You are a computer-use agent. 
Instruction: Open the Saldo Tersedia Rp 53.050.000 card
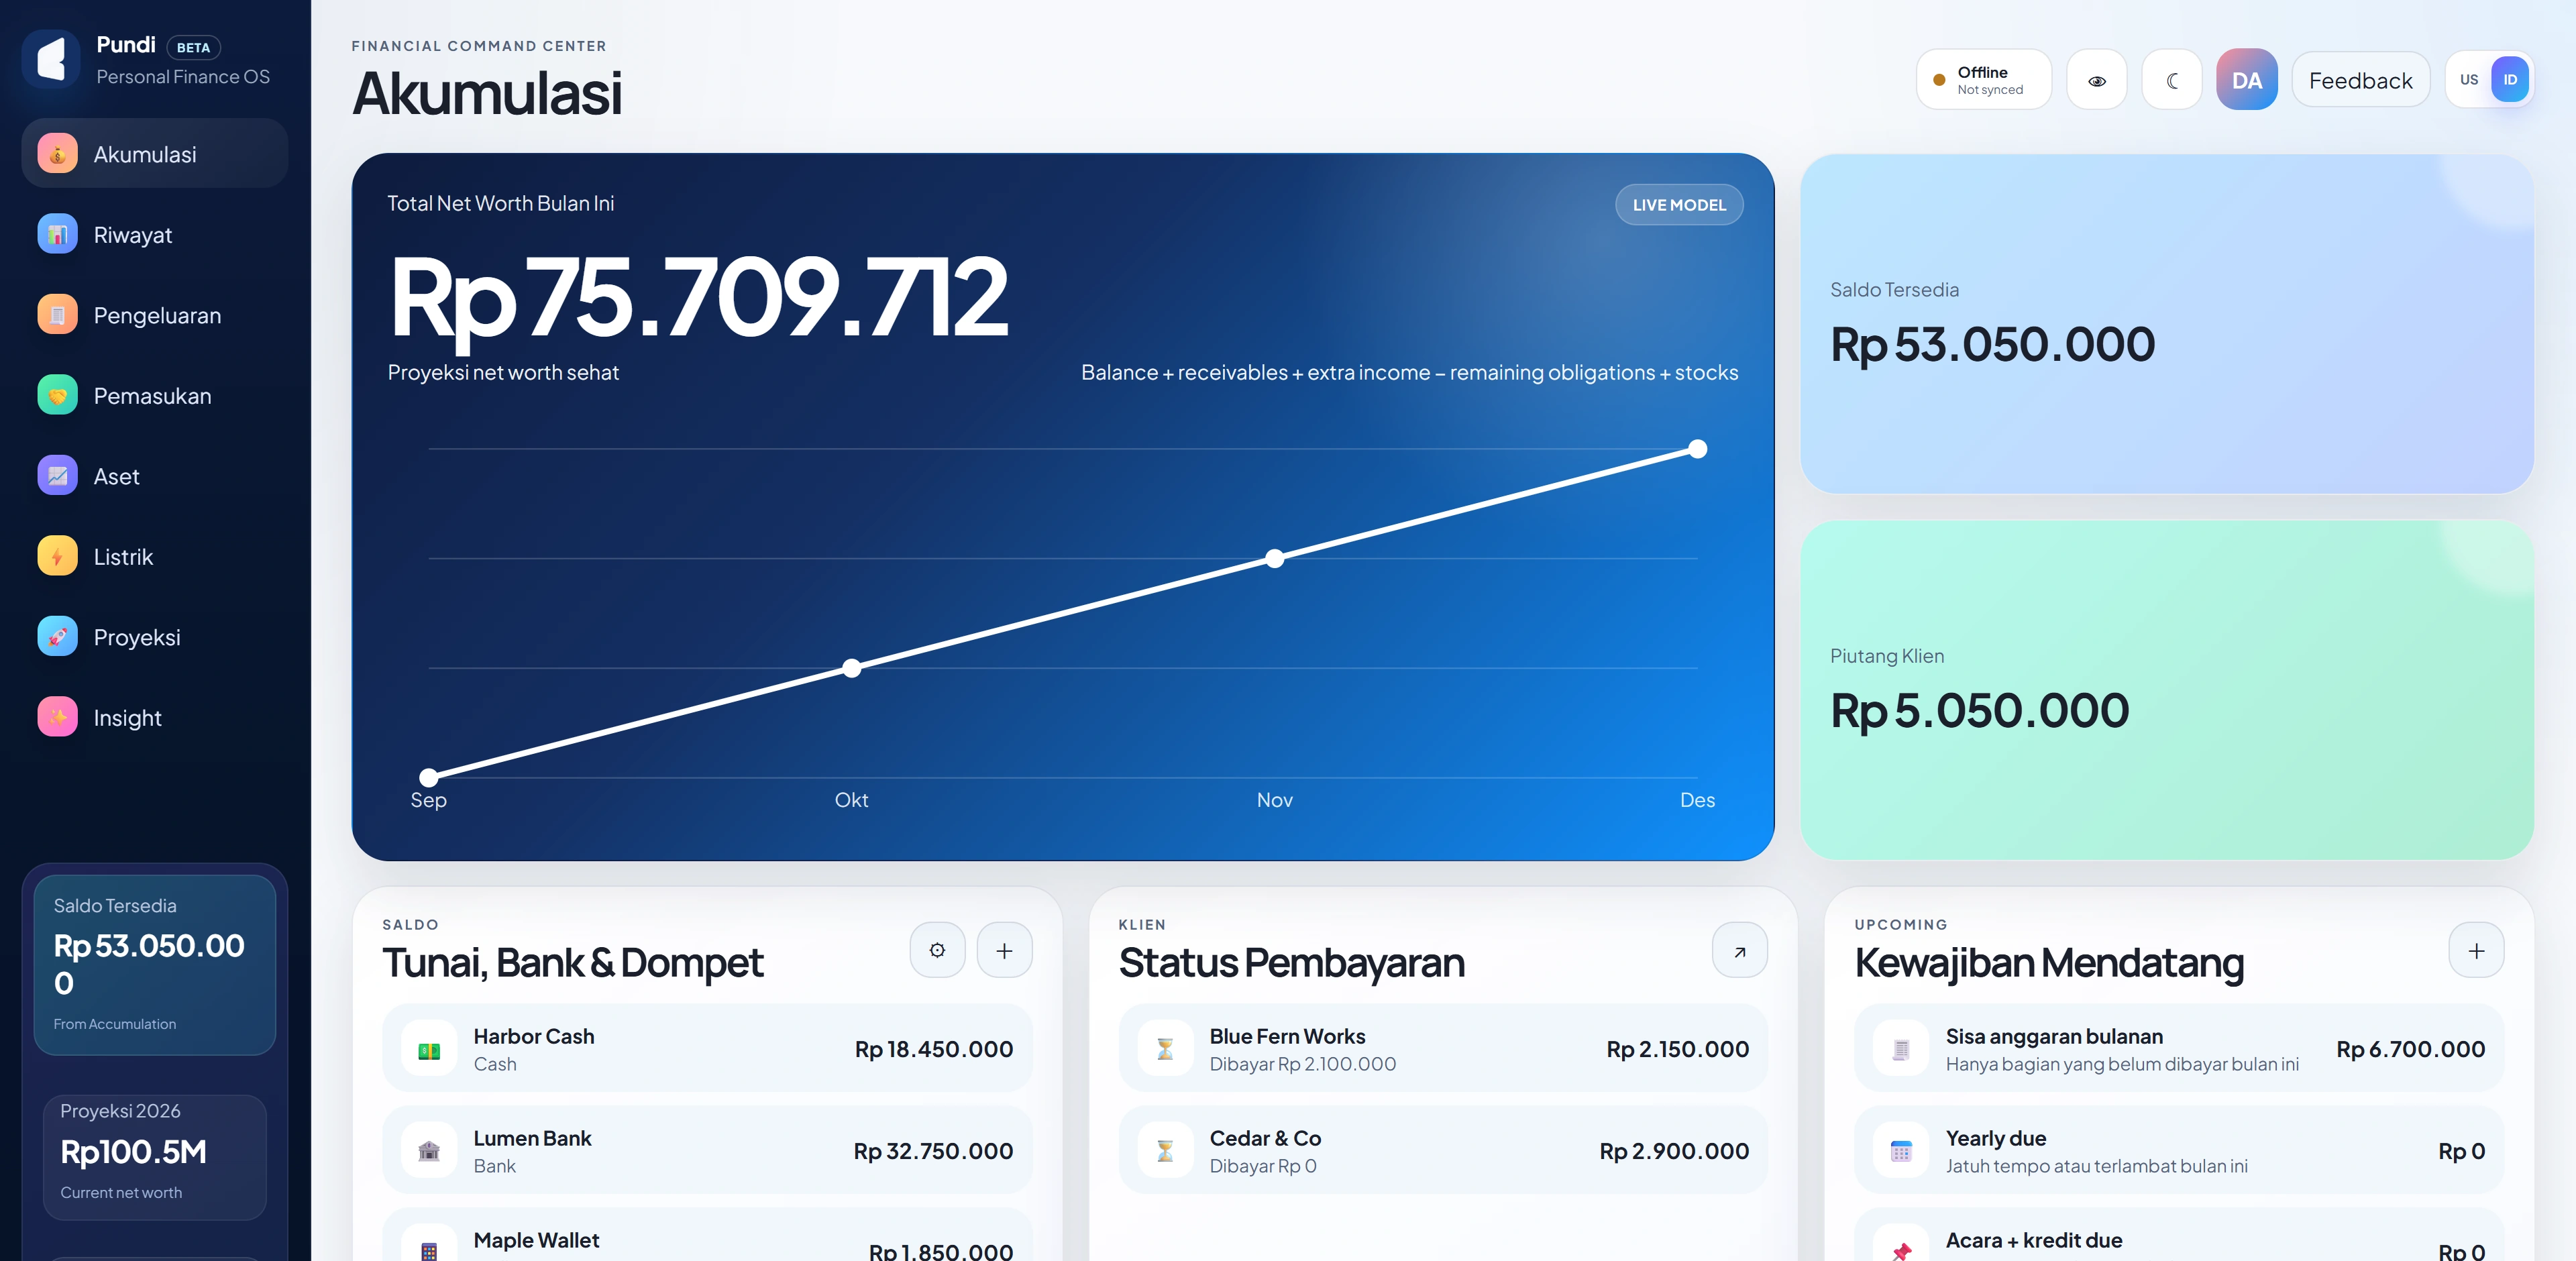point(2167,323)
